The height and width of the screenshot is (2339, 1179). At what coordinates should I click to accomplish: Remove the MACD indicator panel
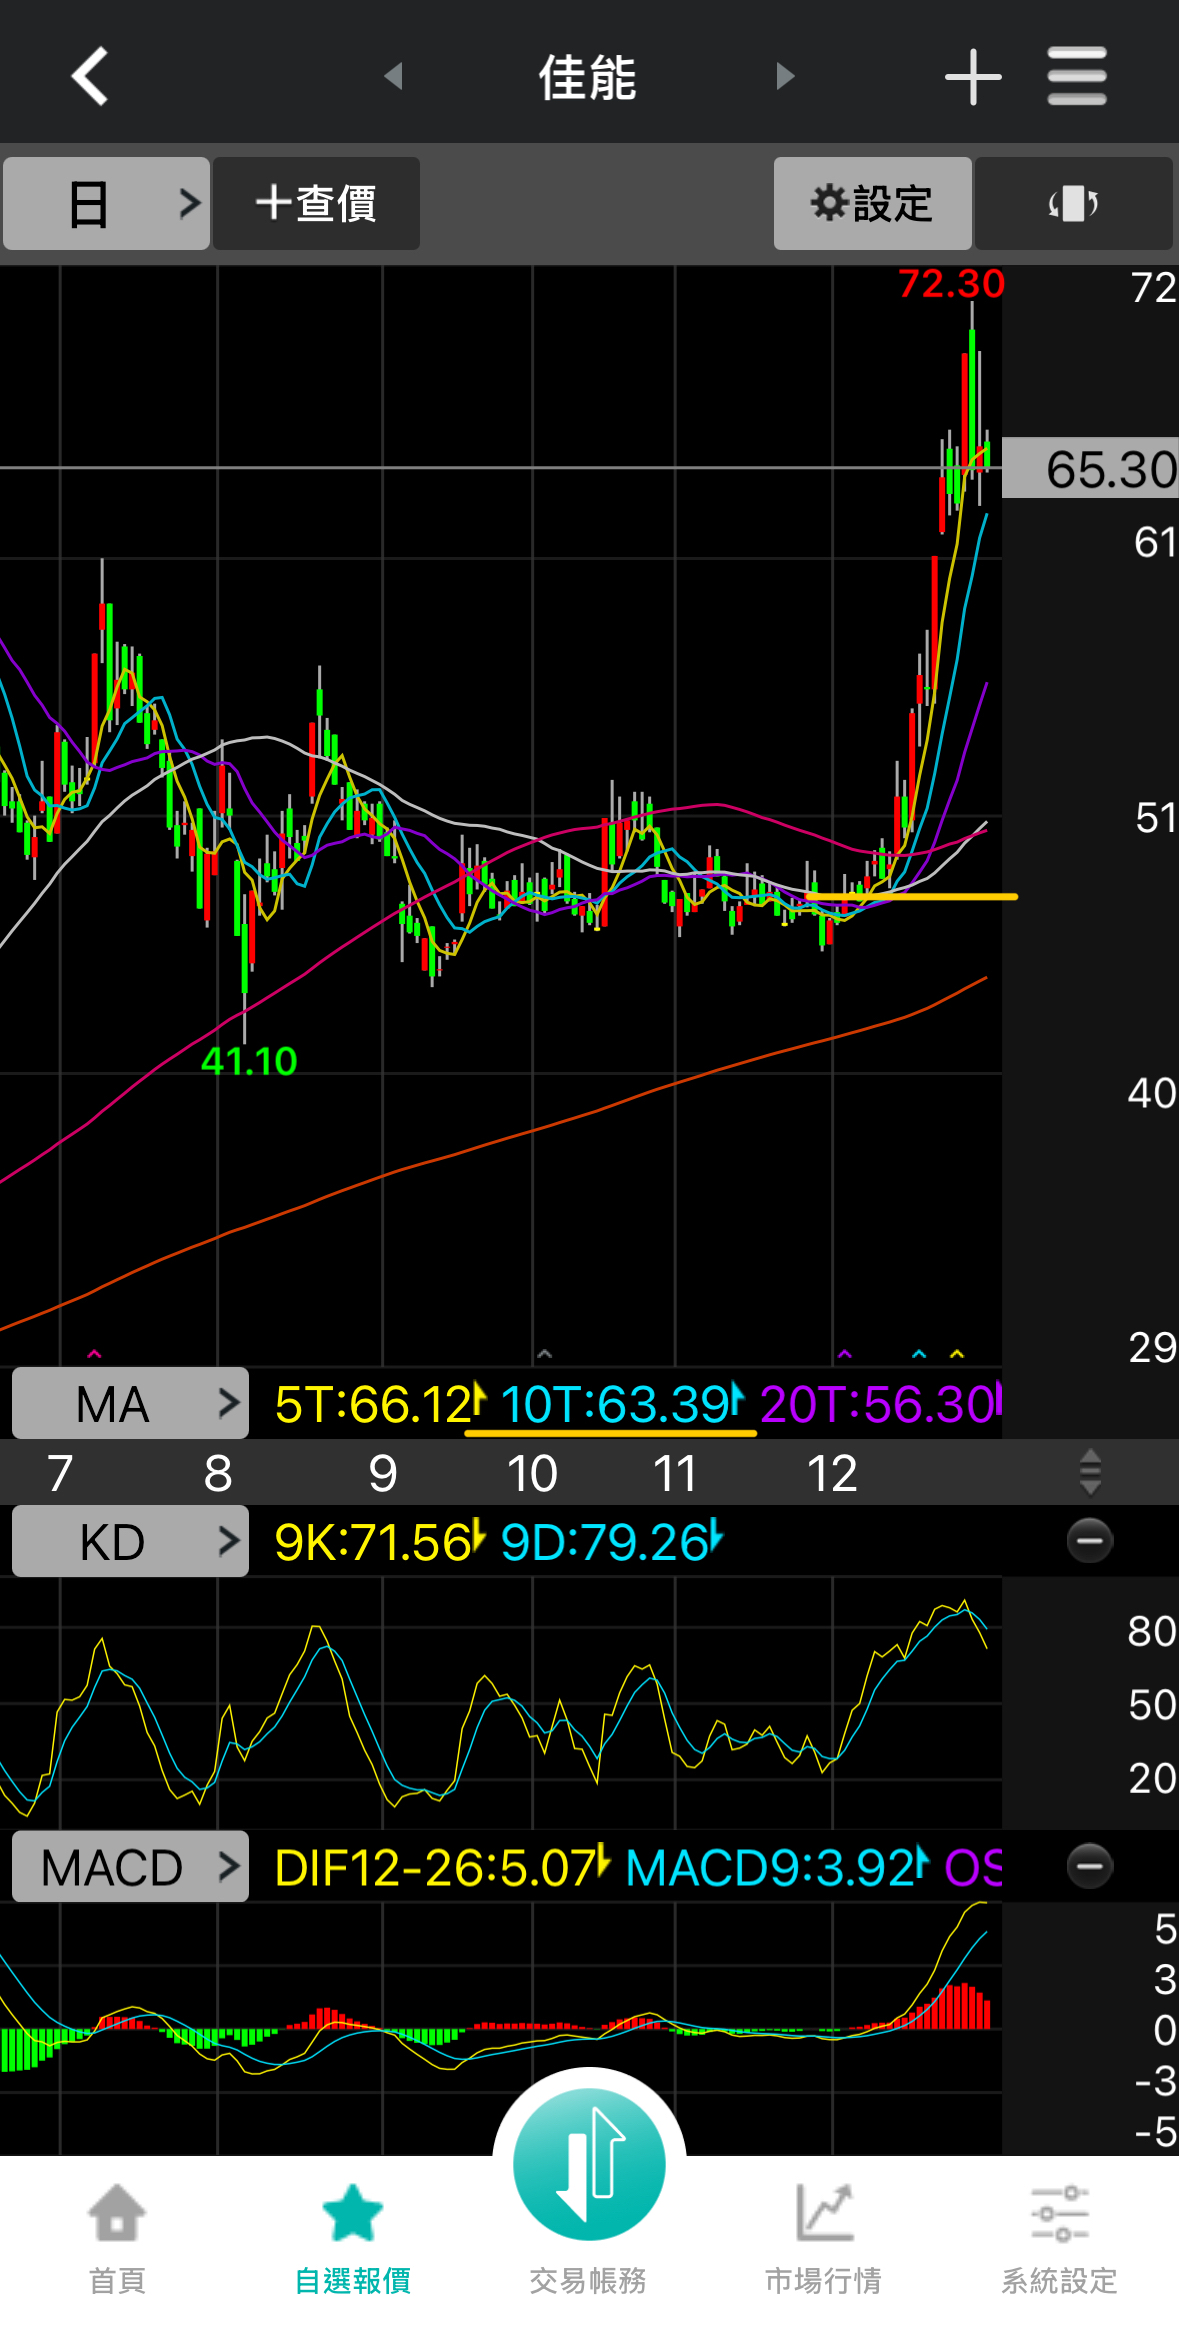pyautogui.click(x=1089, y=1866)
